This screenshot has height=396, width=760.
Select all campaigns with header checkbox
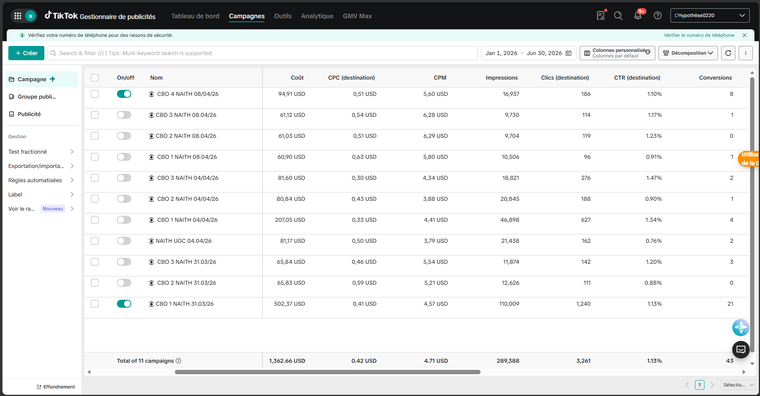[x=95, y=78]
